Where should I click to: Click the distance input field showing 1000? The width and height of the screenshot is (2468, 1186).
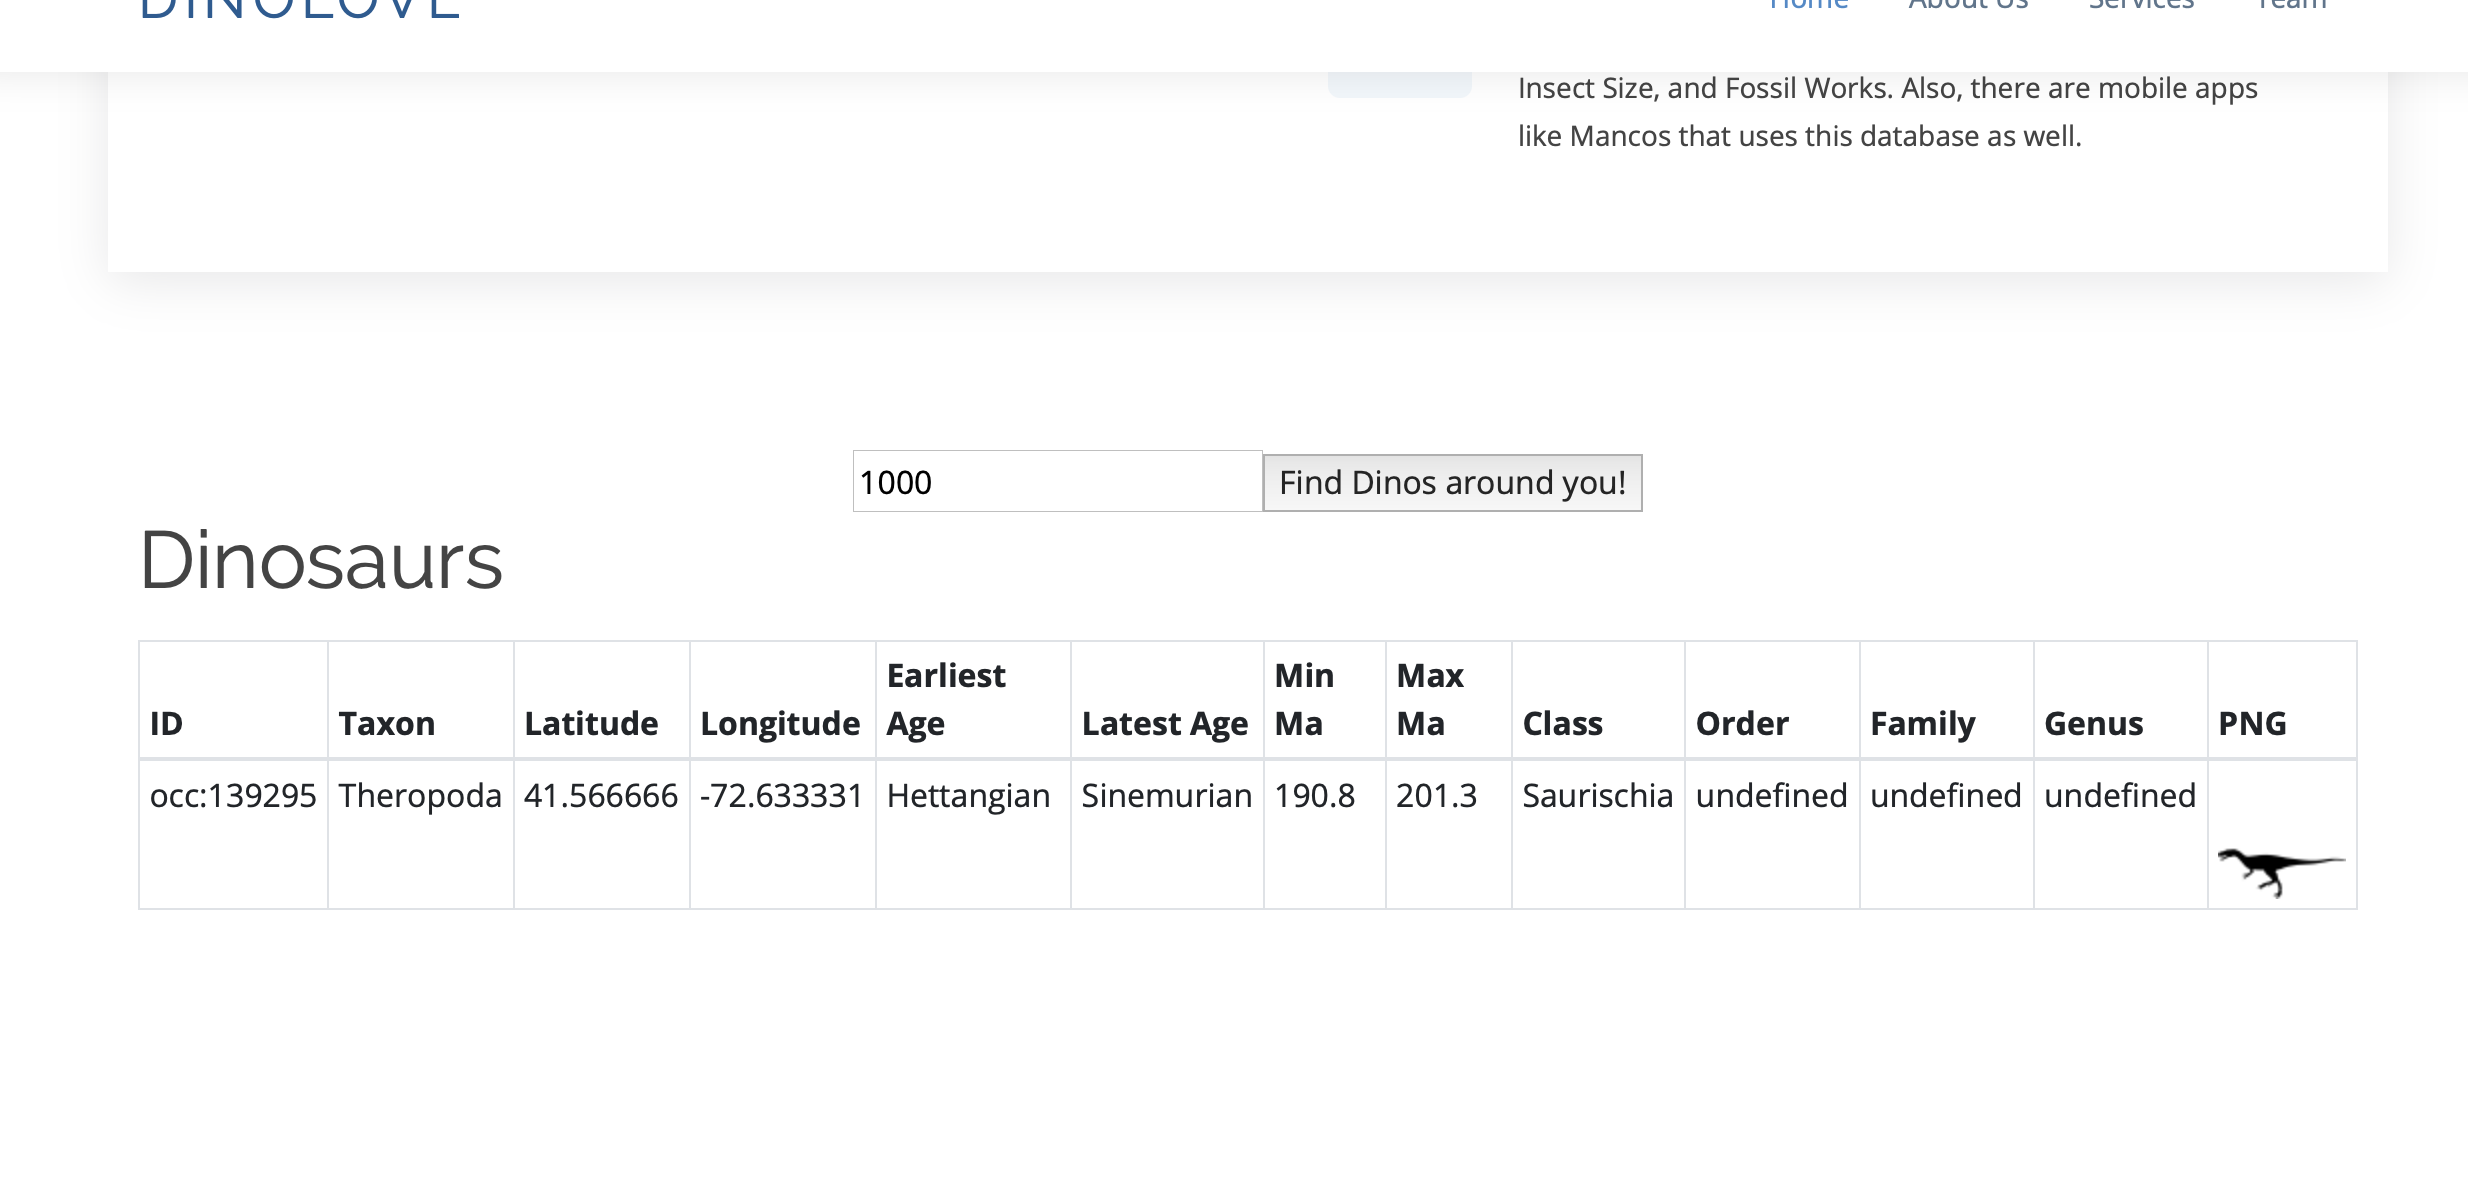pyautogui.click(x=1056, y=482)
